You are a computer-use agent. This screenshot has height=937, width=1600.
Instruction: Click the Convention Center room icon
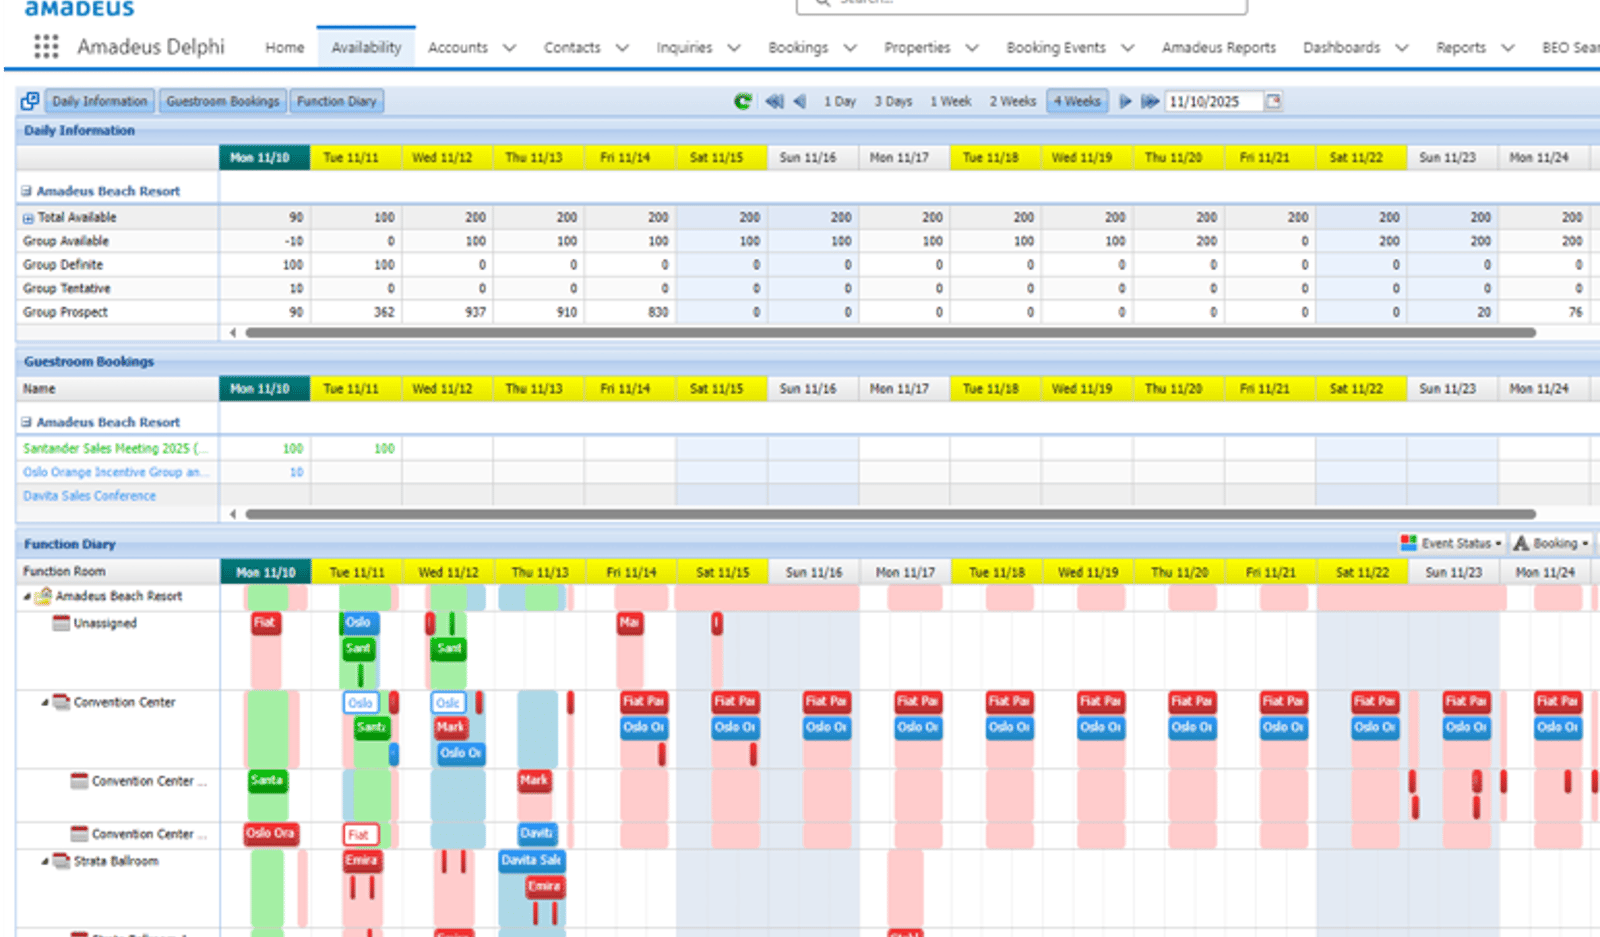tap(61, 702)
